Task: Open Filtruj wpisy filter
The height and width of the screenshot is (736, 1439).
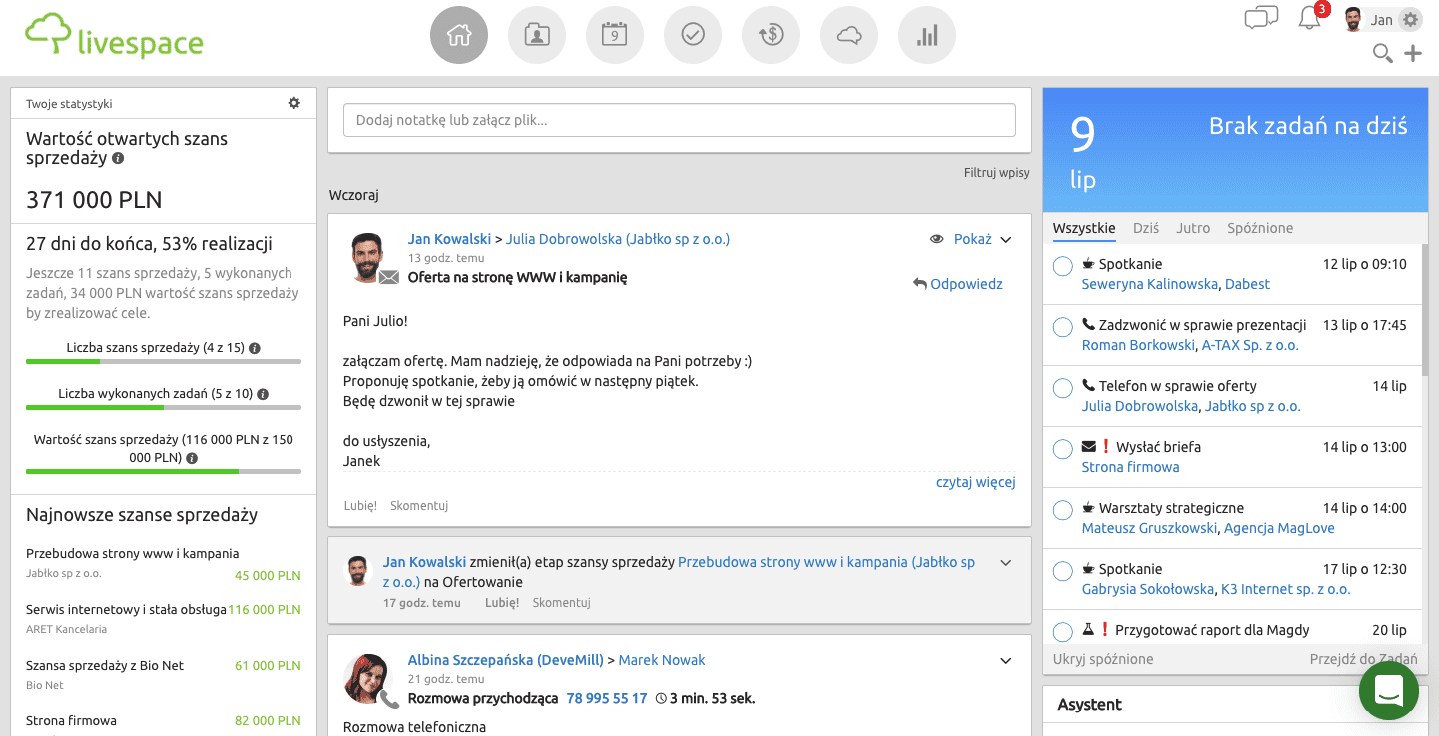Action: click(x=997, y=173)
